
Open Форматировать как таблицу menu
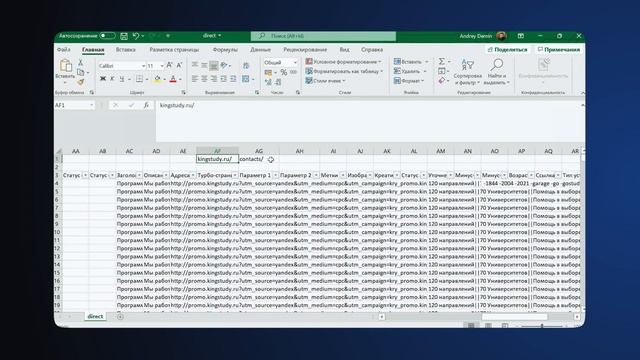(344, 71)
